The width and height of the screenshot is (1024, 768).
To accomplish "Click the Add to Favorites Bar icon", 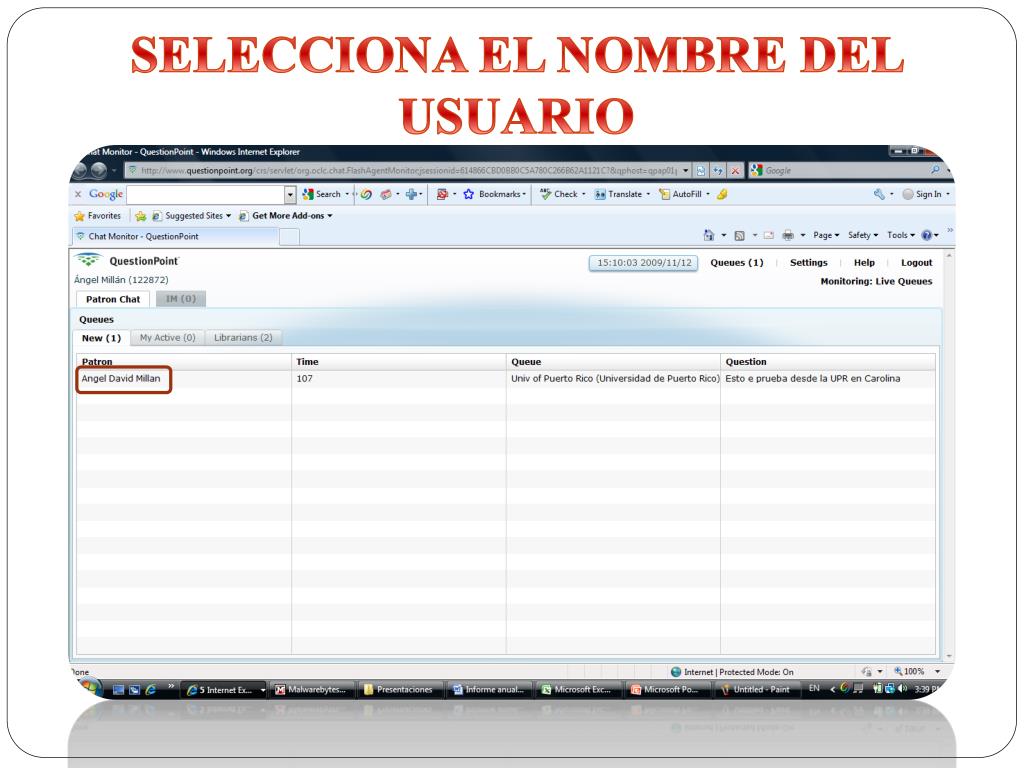I will (x=140, y=216).
